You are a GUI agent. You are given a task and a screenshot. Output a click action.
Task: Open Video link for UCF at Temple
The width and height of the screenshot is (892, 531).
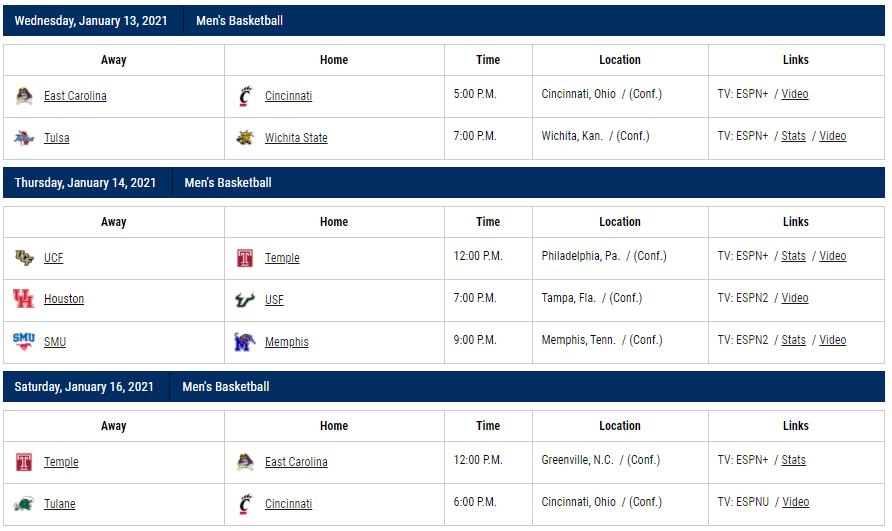coord(833,256)
